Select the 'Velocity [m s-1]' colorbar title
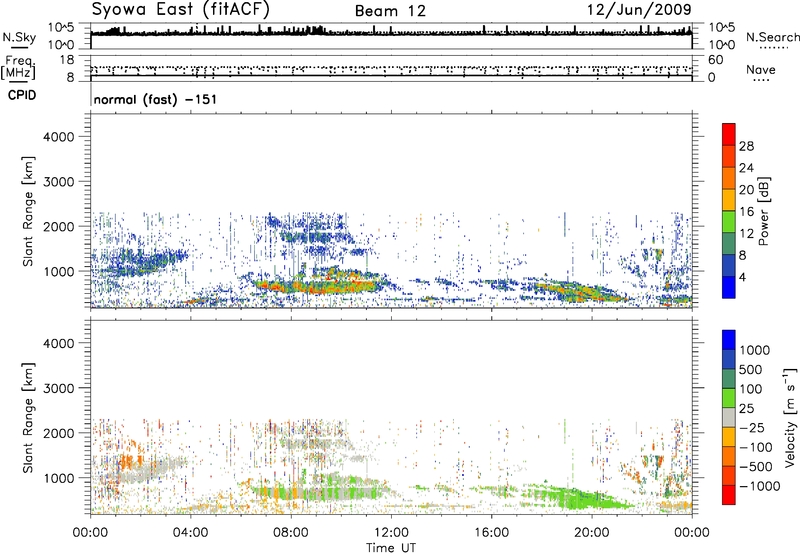Screen dimensions: 800x554 coord(791,417)
